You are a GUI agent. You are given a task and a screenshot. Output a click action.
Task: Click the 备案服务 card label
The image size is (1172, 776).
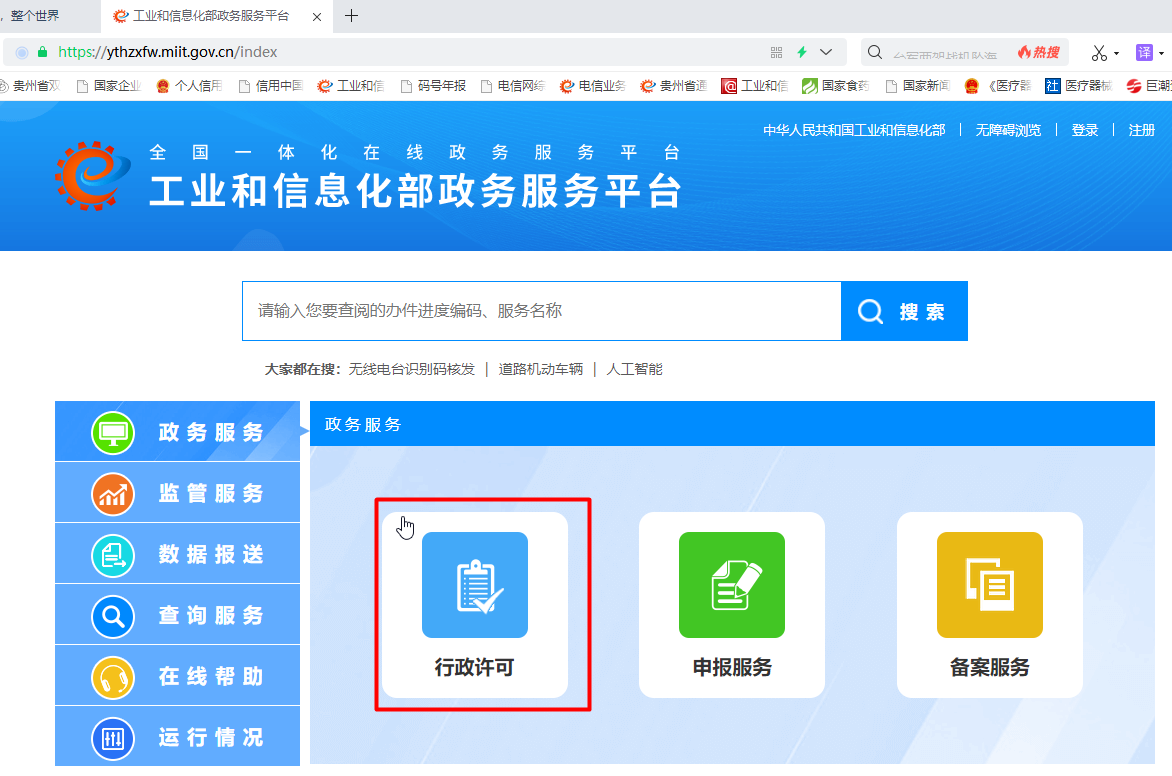(x=990, y=667)
